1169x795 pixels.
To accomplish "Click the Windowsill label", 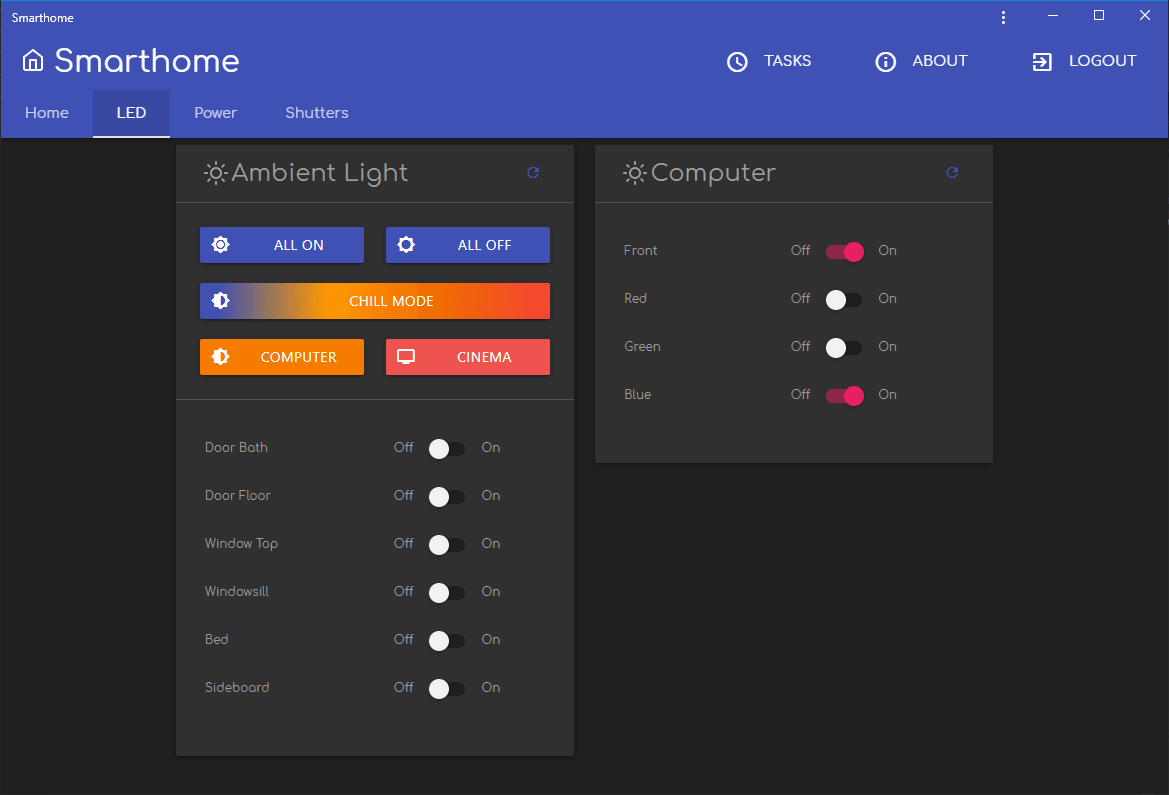I will [x=237, y=591].
